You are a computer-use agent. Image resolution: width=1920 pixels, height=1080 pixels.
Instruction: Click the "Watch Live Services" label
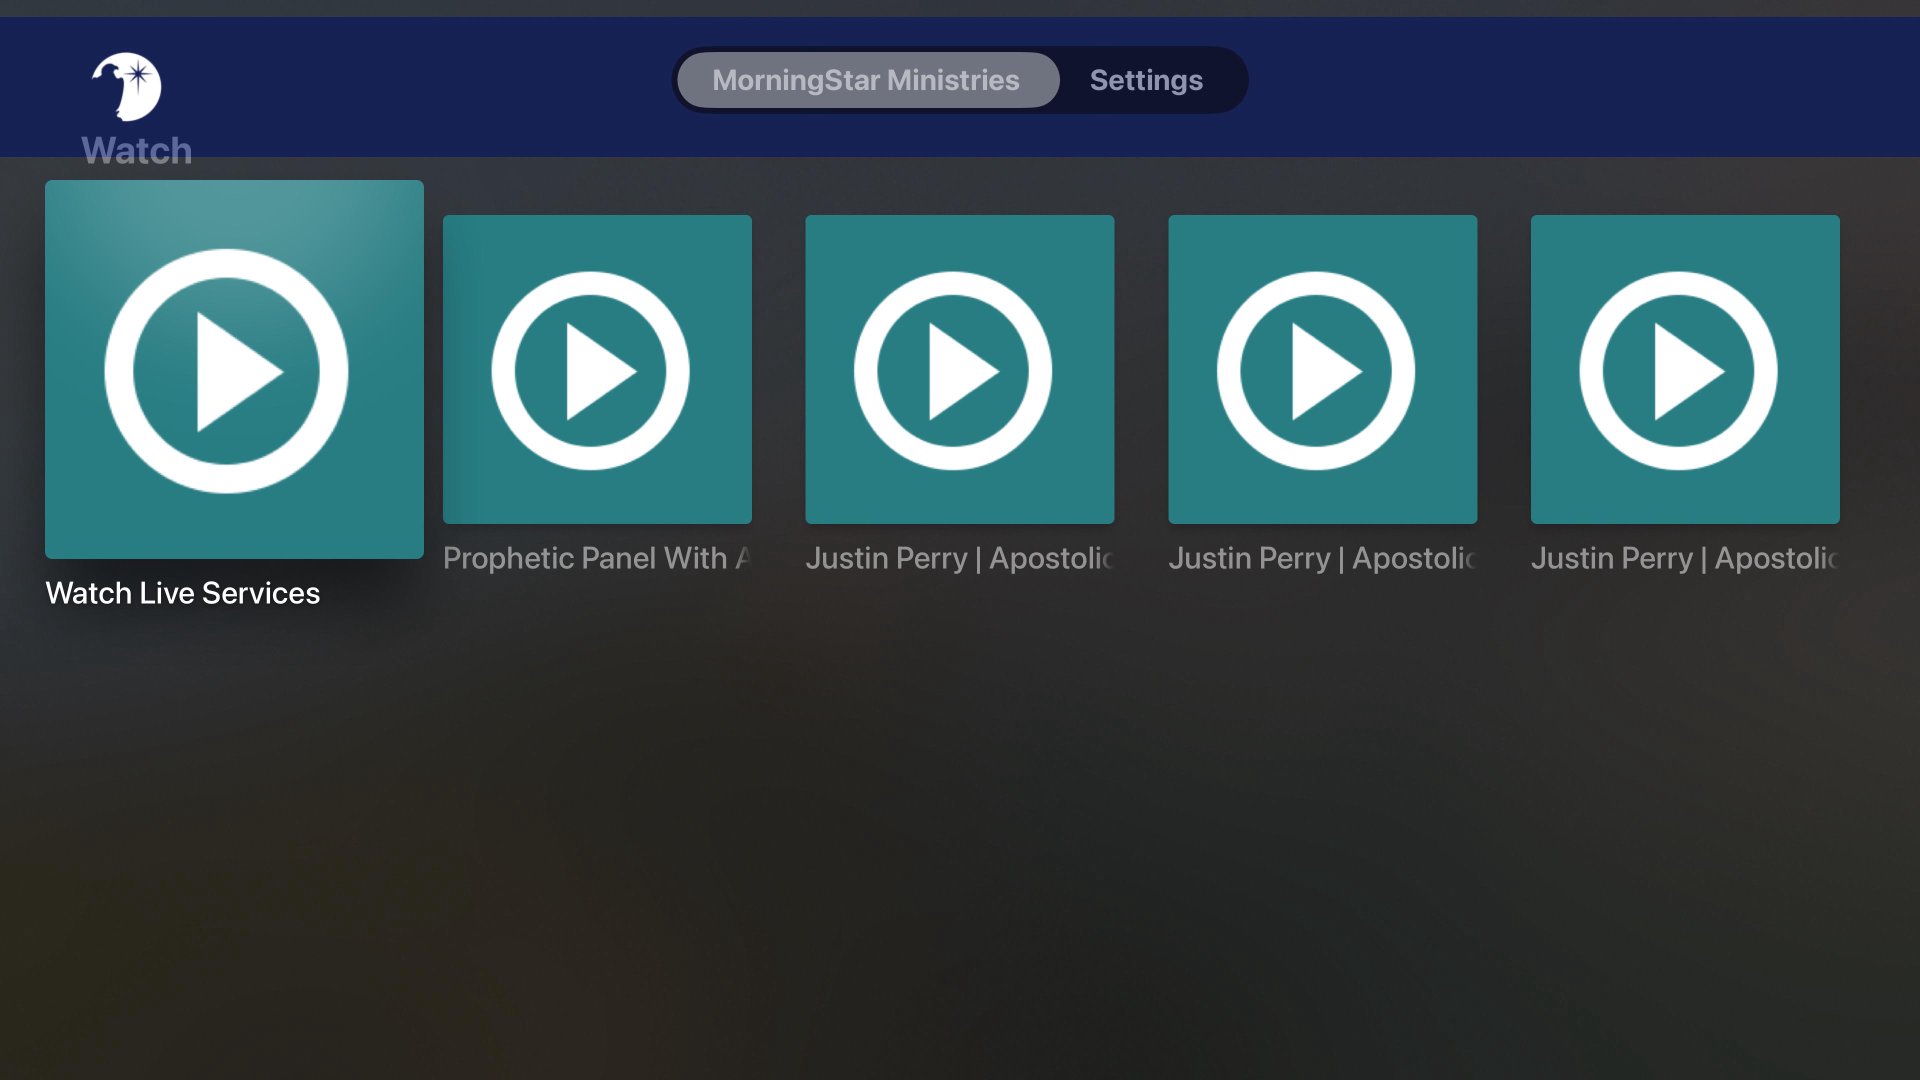click(182, 592)
